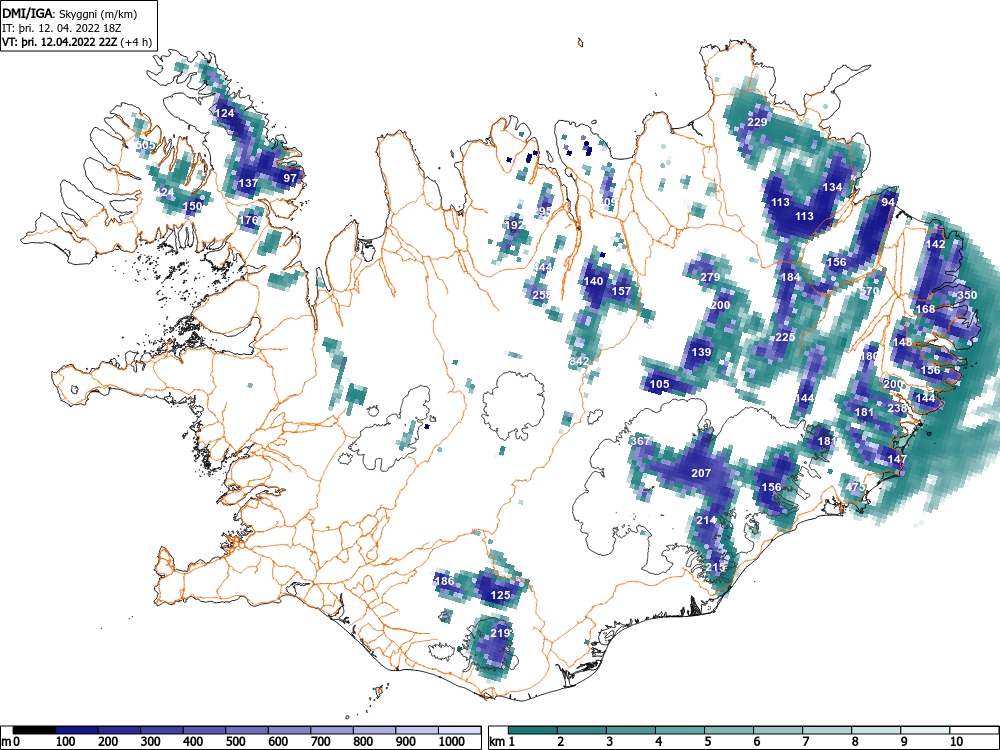Click visibility value 367 on the map
The image size is (1000, 750).
(x=640, y=441)
